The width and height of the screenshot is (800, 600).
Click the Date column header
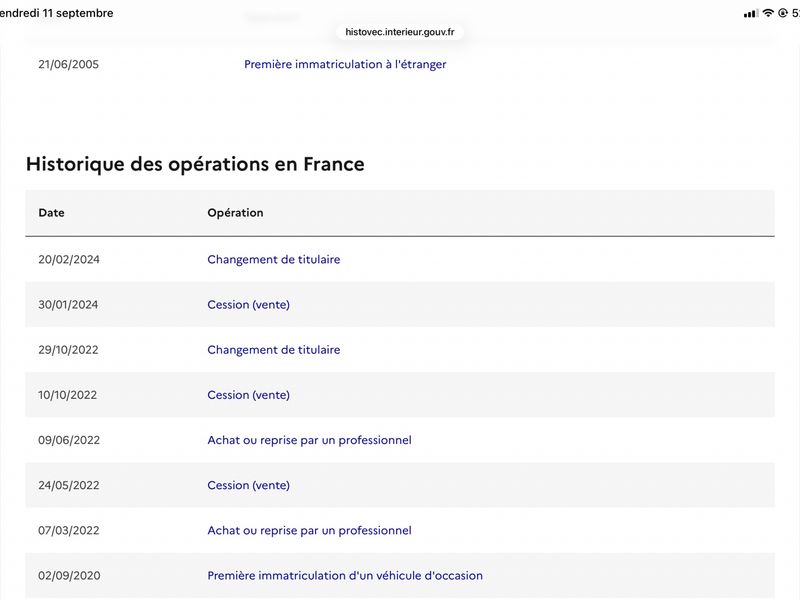(x=52, y=213)
